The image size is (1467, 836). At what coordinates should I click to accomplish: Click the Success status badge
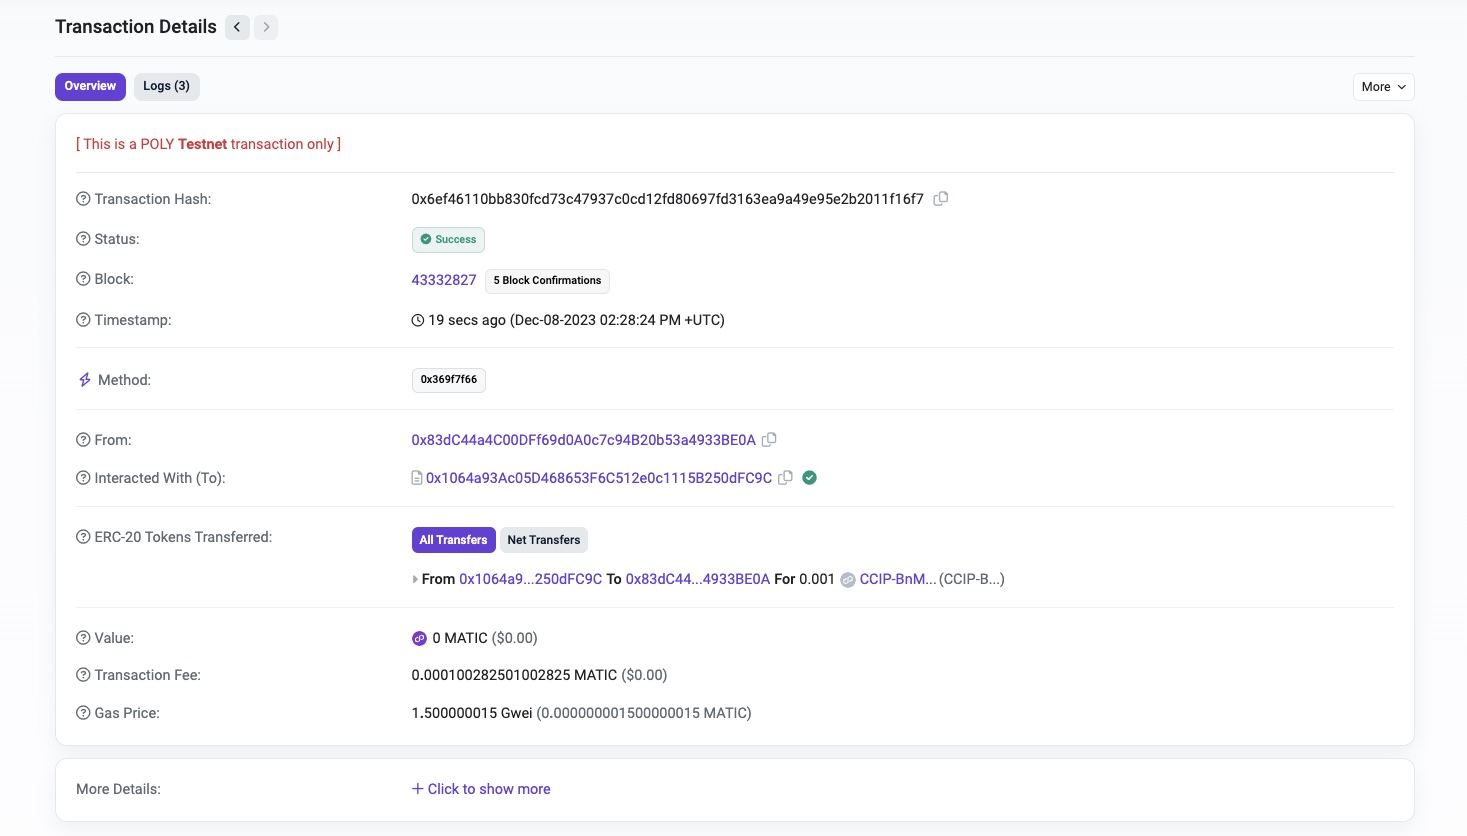pos(448,240)
